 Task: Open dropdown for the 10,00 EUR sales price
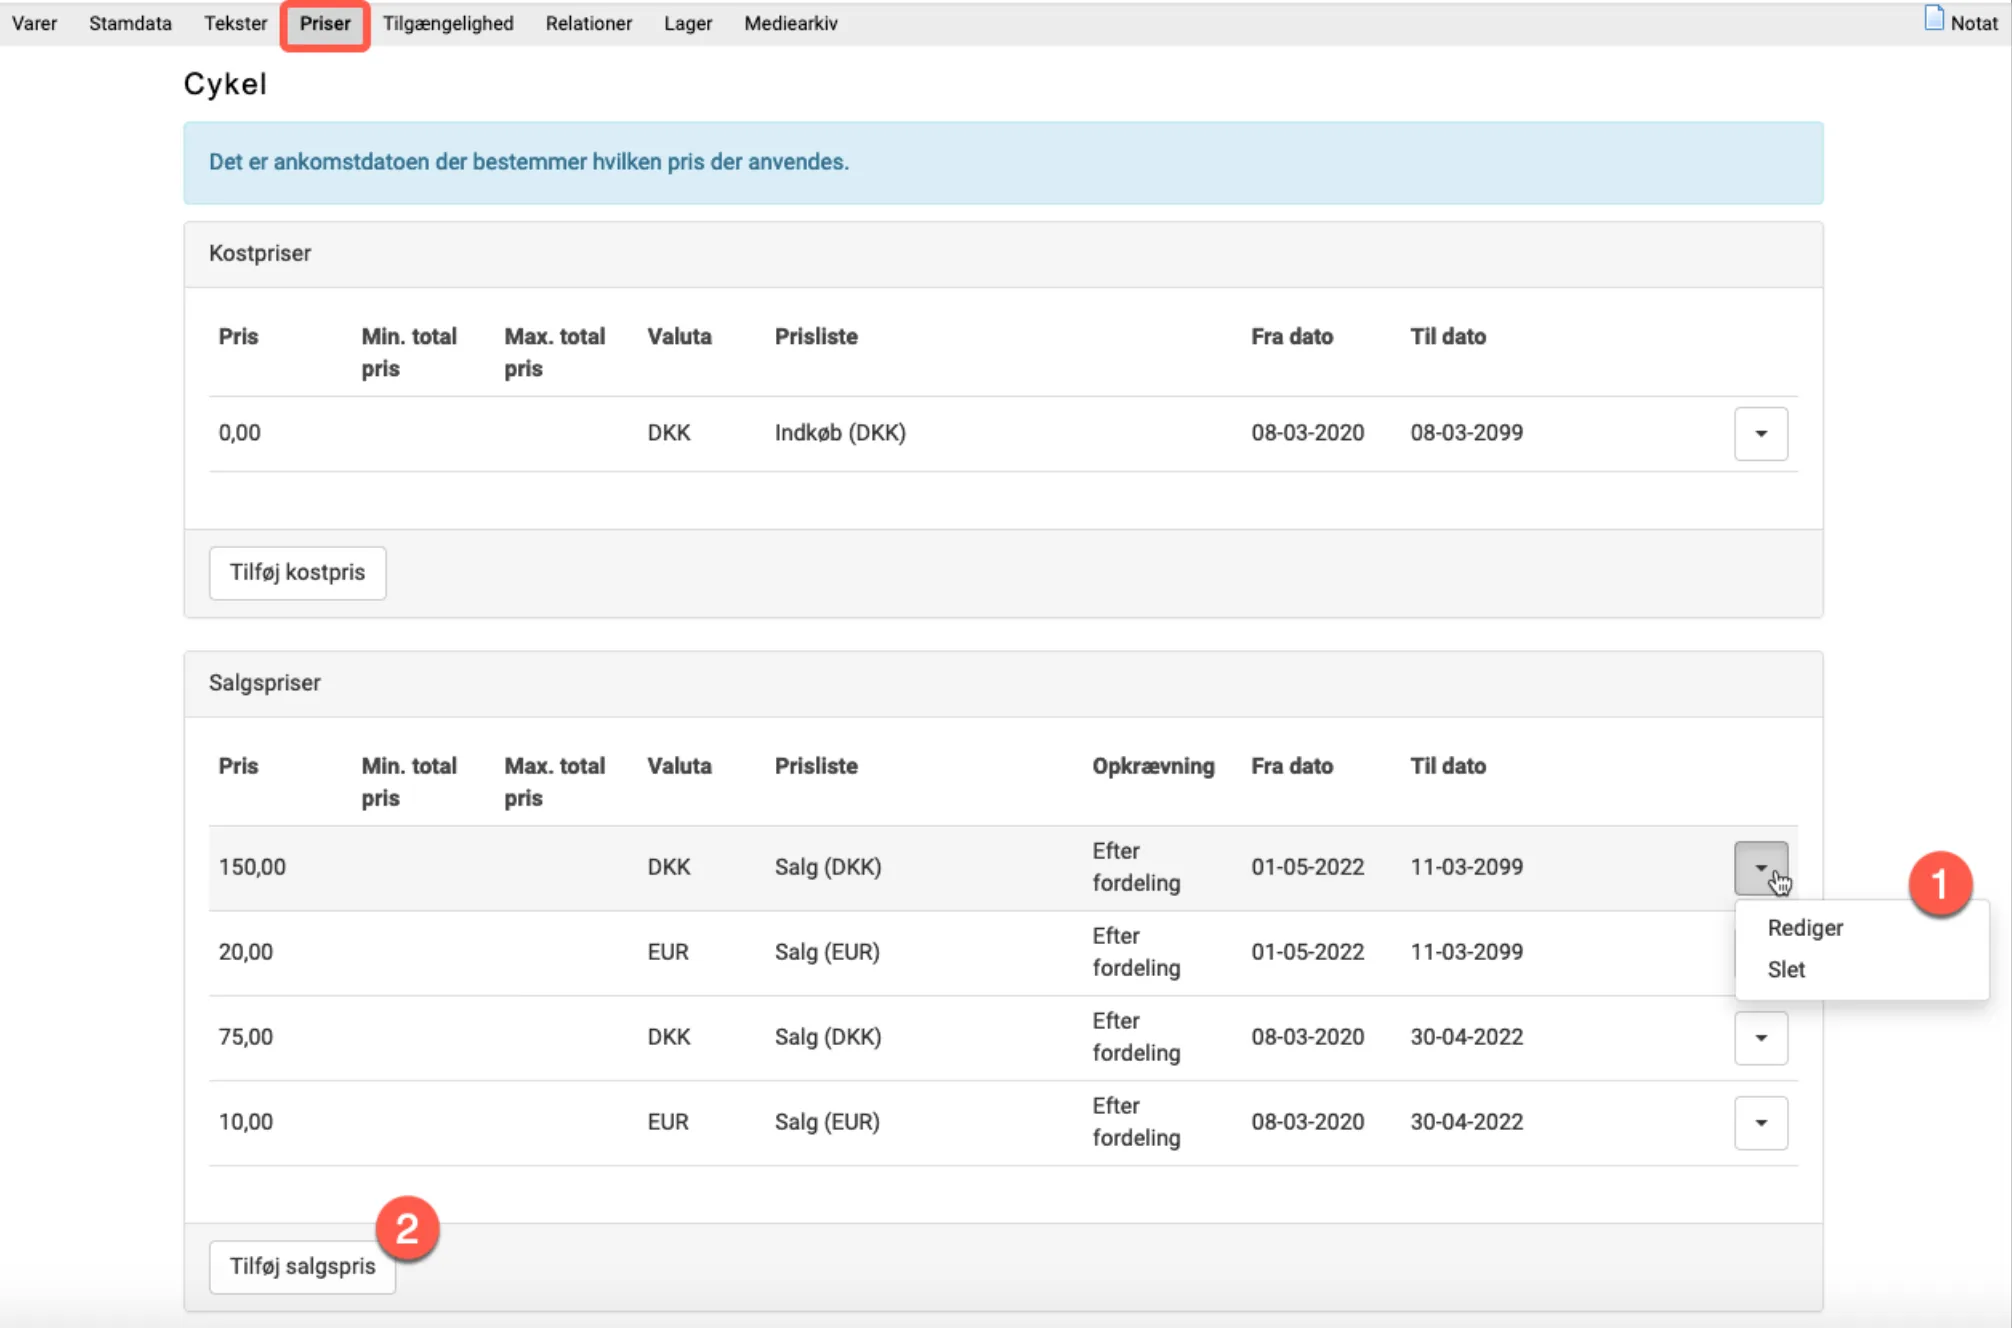(1760, 1122)
